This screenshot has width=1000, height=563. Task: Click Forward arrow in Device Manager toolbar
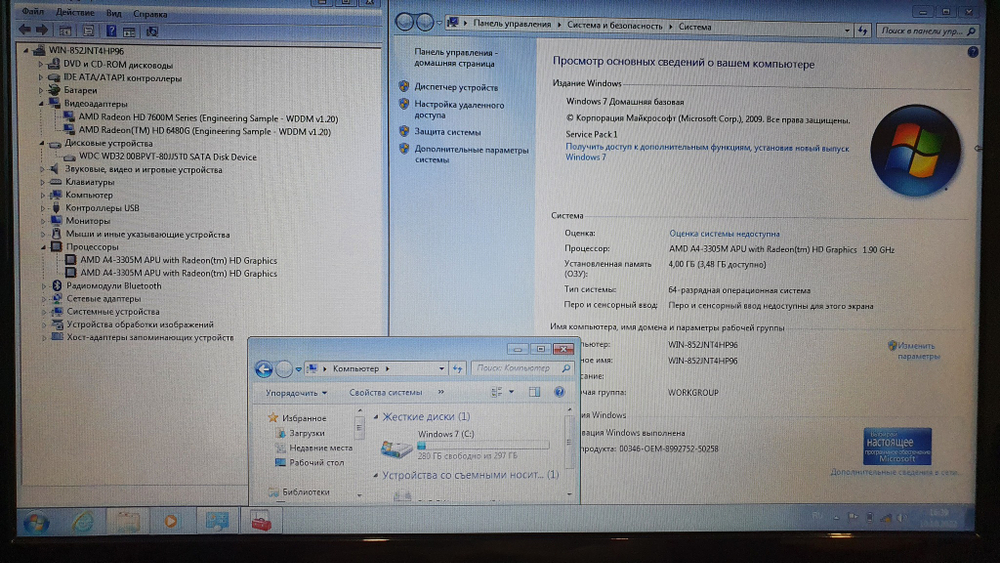click(x=42, y=29)
